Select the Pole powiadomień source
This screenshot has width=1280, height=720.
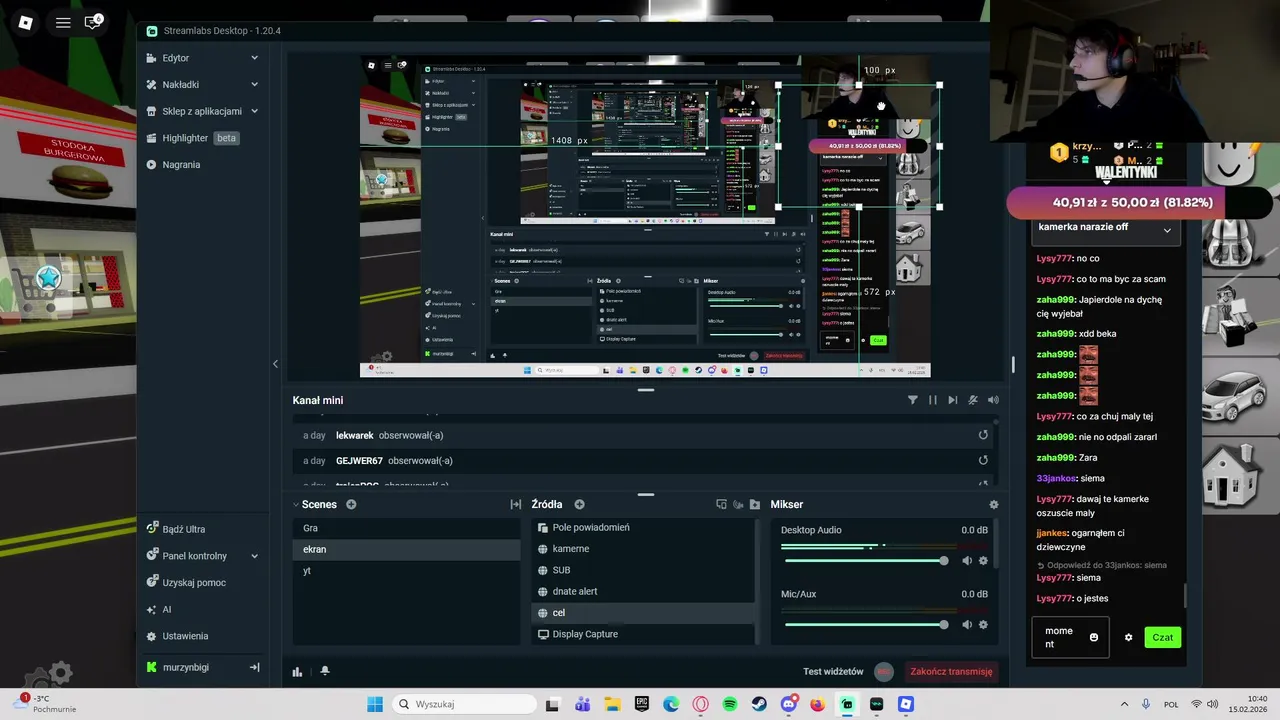coord(644,528)
